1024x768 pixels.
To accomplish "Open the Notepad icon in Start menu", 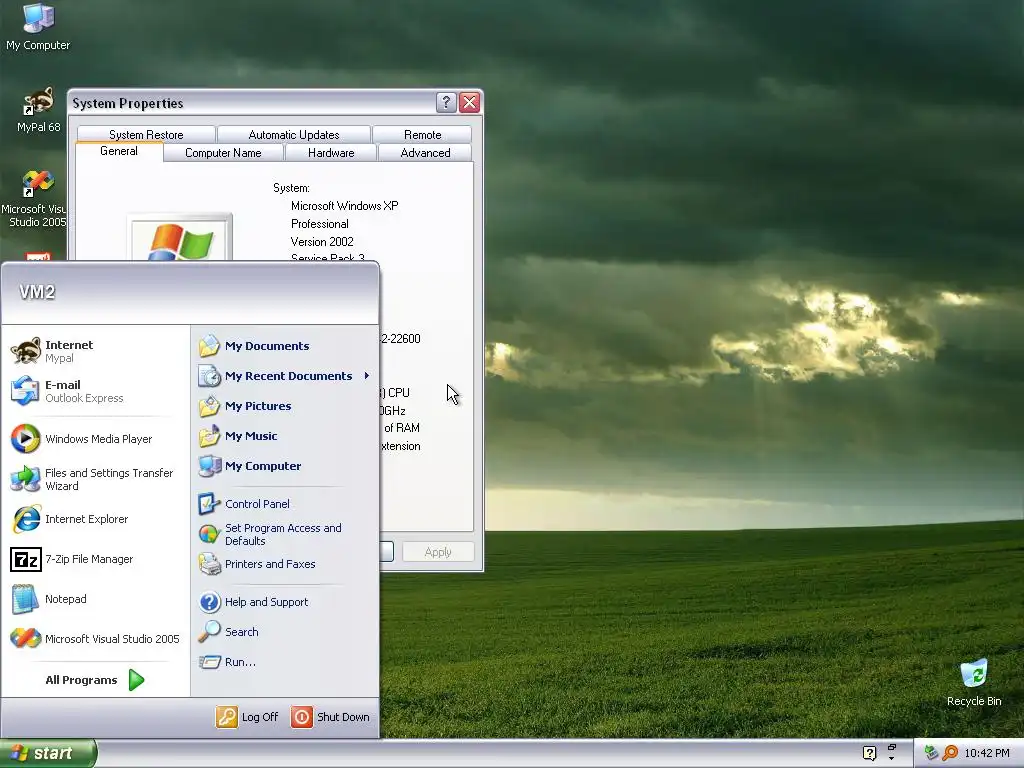I will (25, 599).
